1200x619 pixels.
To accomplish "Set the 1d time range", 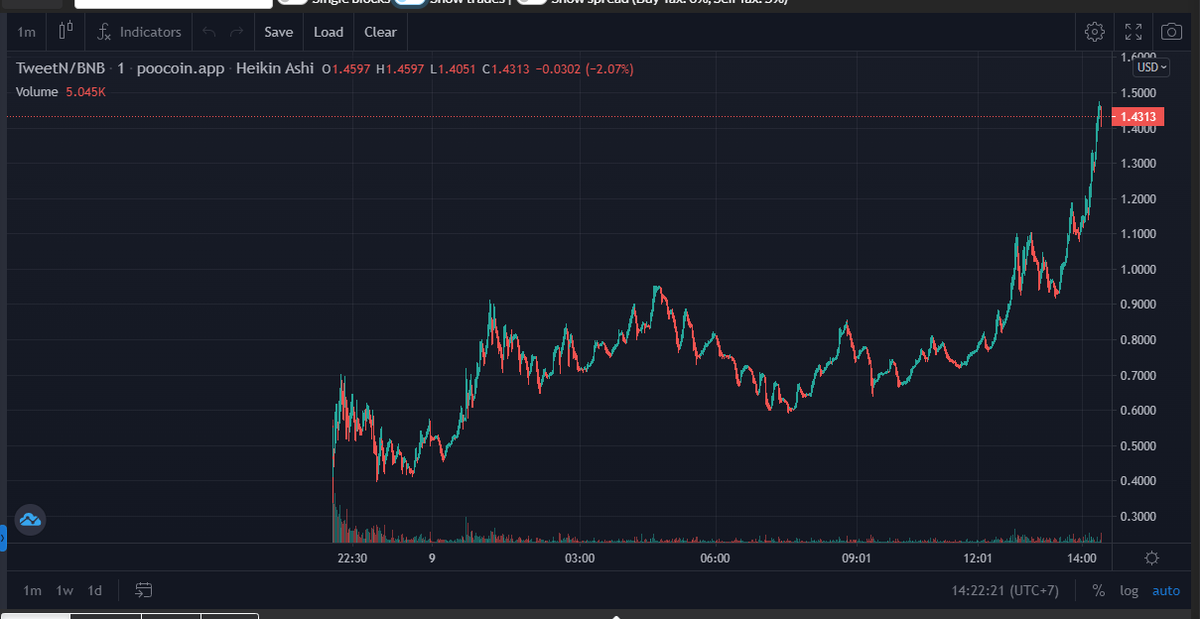I will (95, 590).
